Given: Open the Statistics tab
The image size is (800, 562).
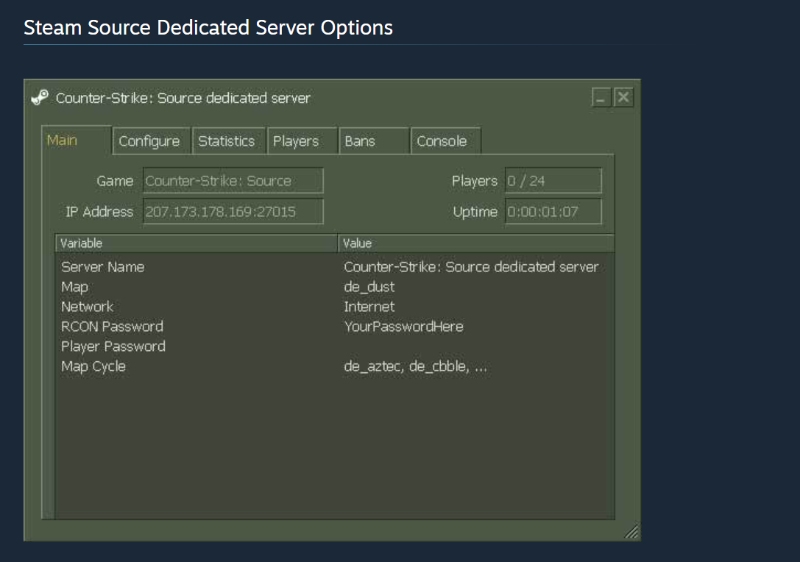Looking at the screenshot, I should [226, 141].
